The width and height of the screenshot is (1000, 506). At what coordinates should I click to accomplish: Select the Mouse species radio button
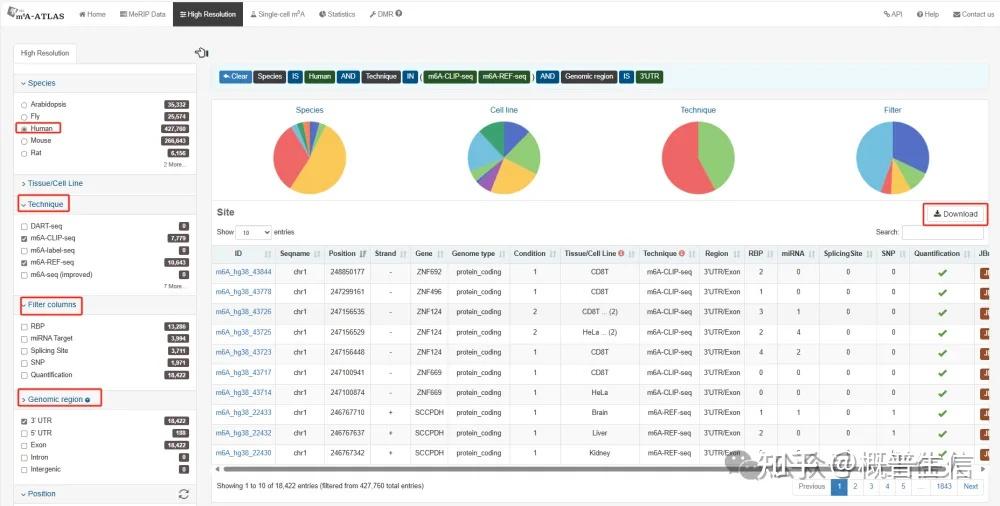[24, 141]
